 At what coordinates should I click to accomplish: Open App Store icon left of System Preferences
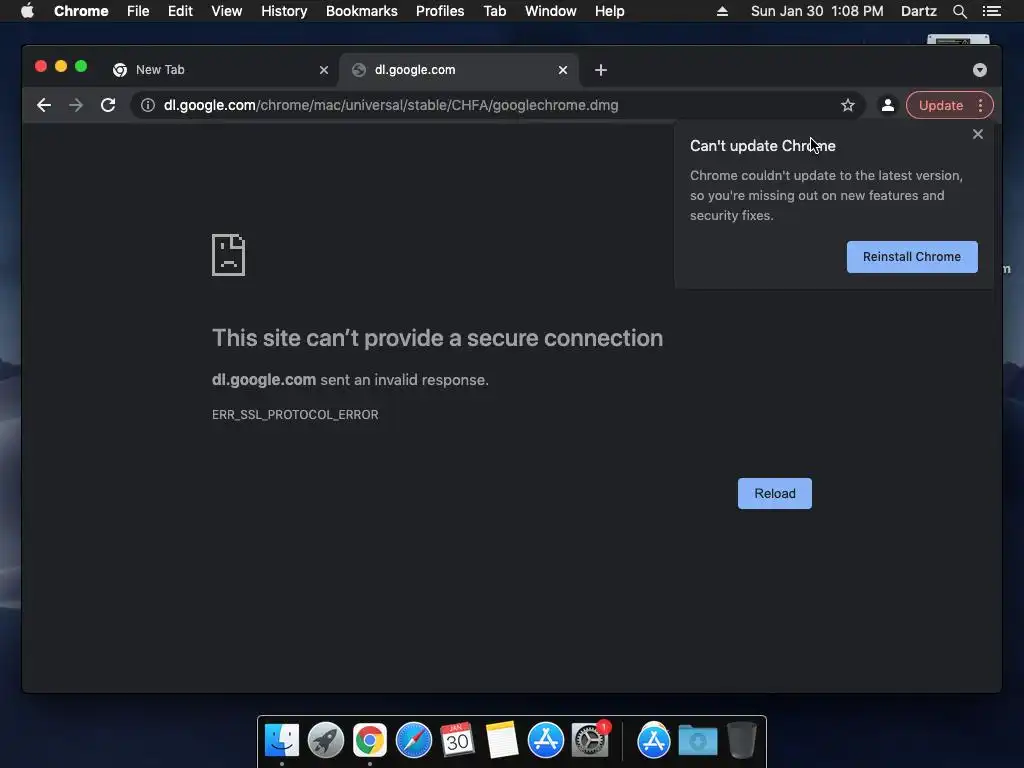point(545,741)
